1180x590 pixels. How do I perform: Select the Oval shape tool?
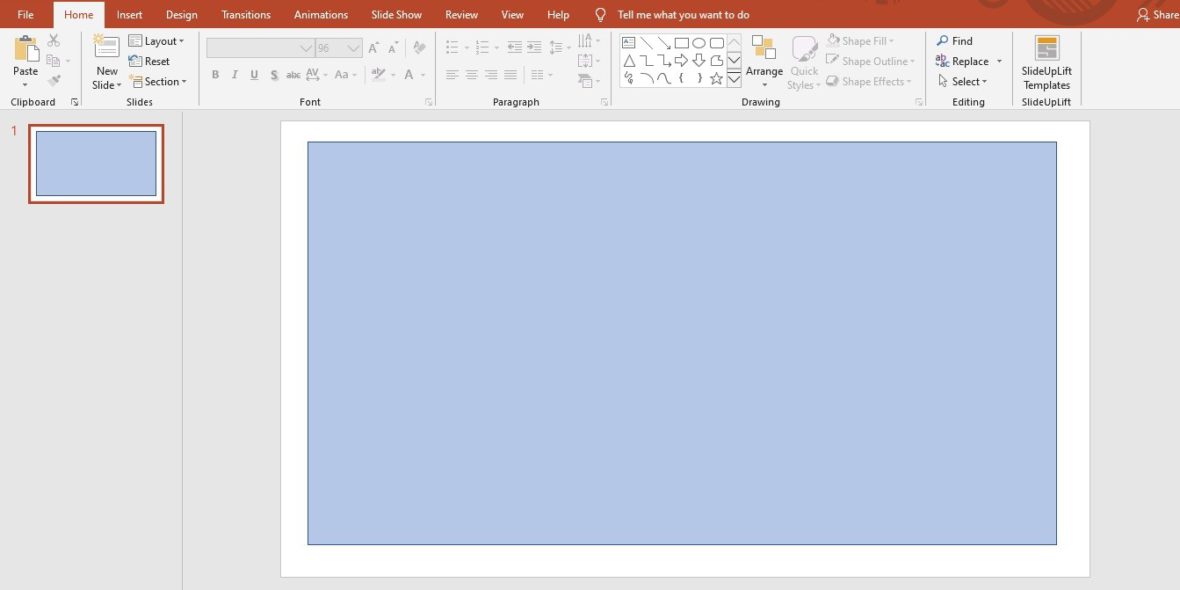(698, 43)
